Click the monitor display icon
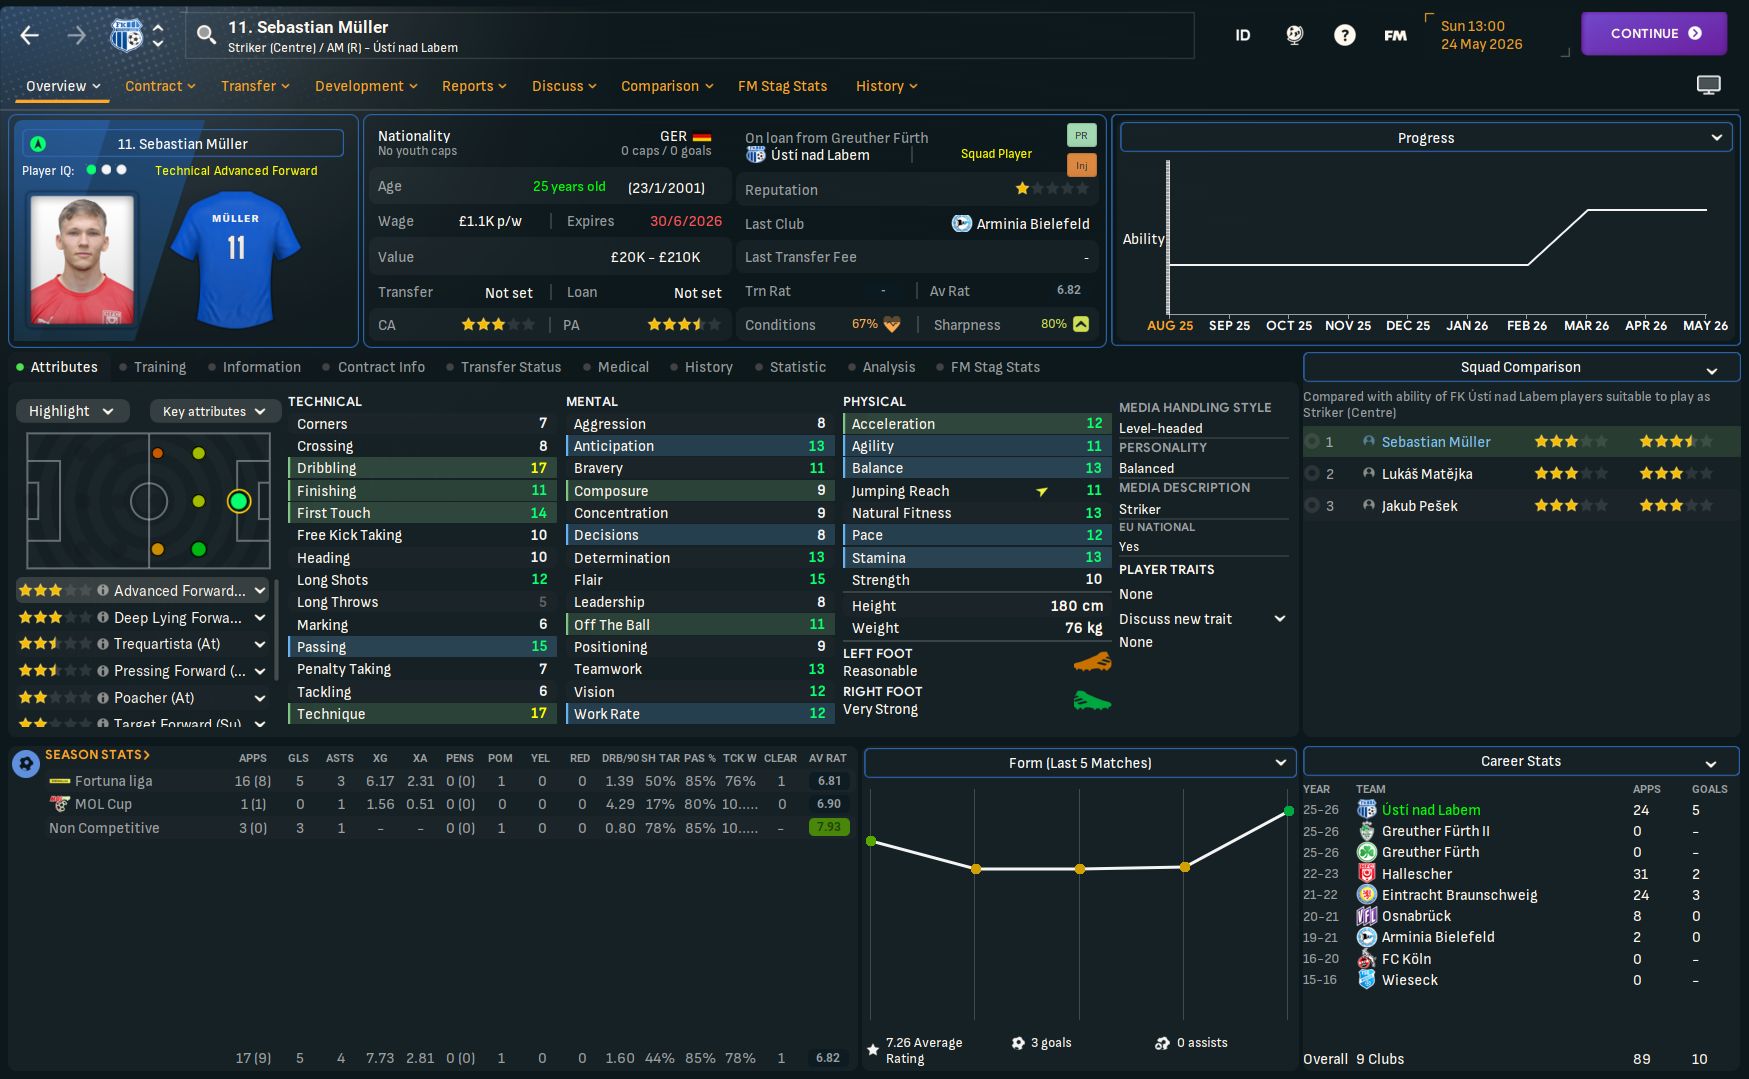Viewport: 1749px width, 1079px height. 1709,85
